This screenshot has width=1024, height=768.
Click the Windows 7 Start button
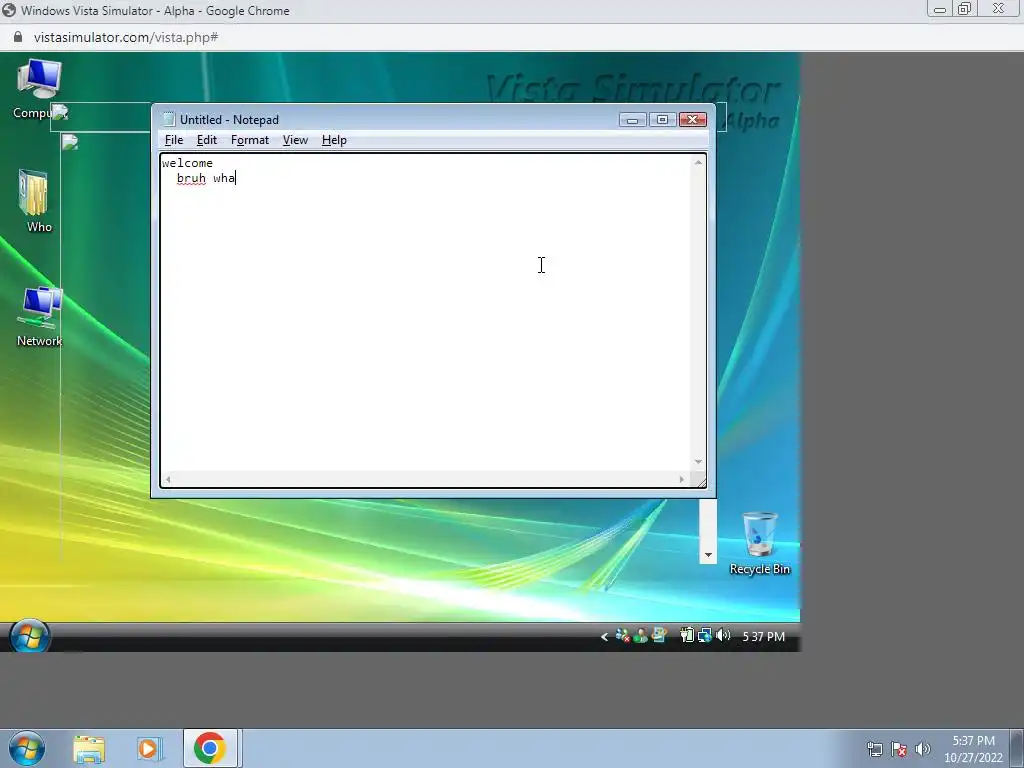click(27, 748)
